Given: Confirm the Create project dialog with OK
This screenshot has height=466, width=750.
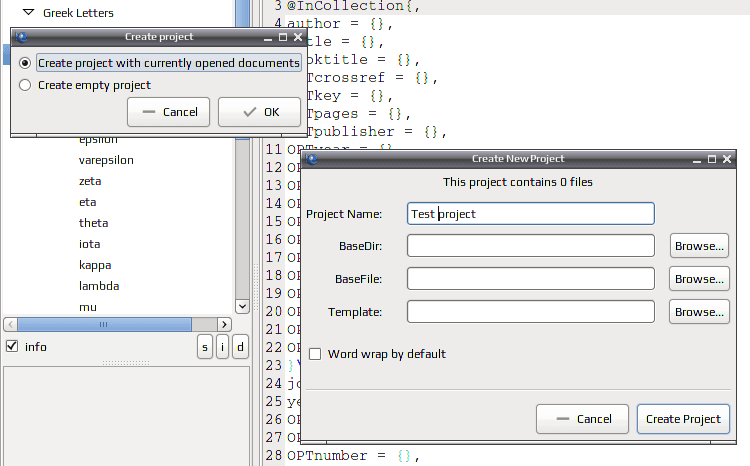Looking at the screenshot, I should point(259,112).
